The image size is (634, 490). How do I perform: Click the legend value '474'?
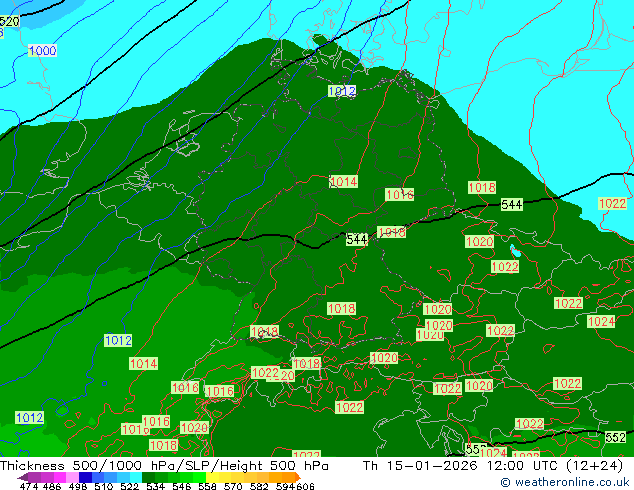(29, 486)
